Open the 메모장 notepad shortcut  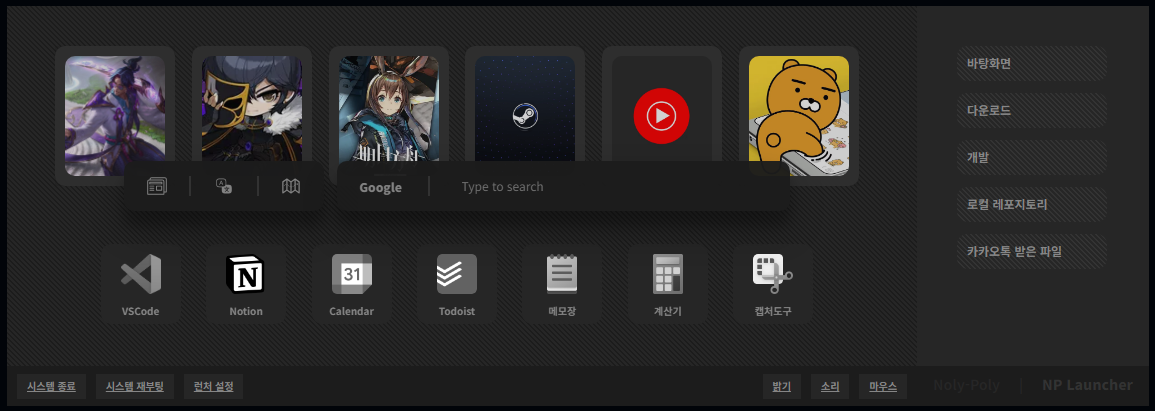562,284
